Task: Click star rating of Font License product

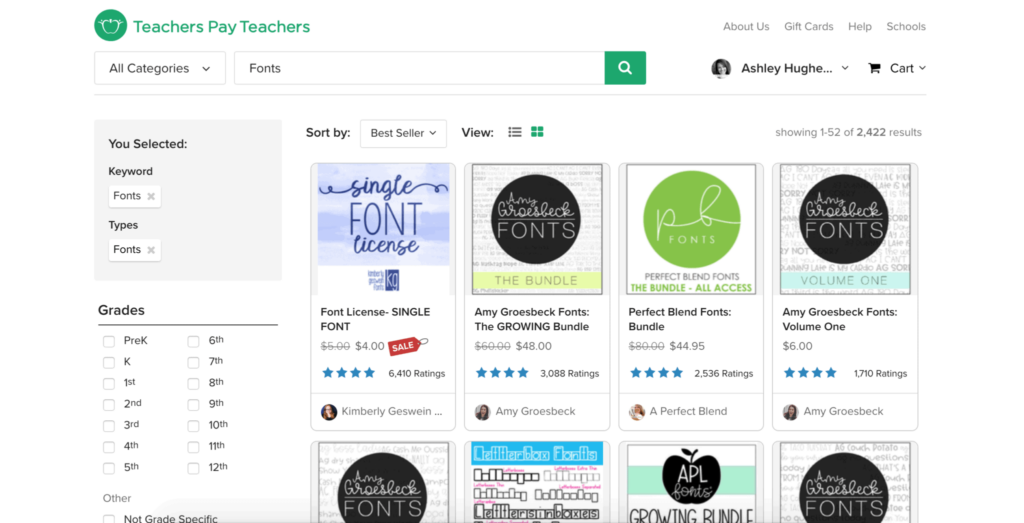Action: (x=349, y=373)
